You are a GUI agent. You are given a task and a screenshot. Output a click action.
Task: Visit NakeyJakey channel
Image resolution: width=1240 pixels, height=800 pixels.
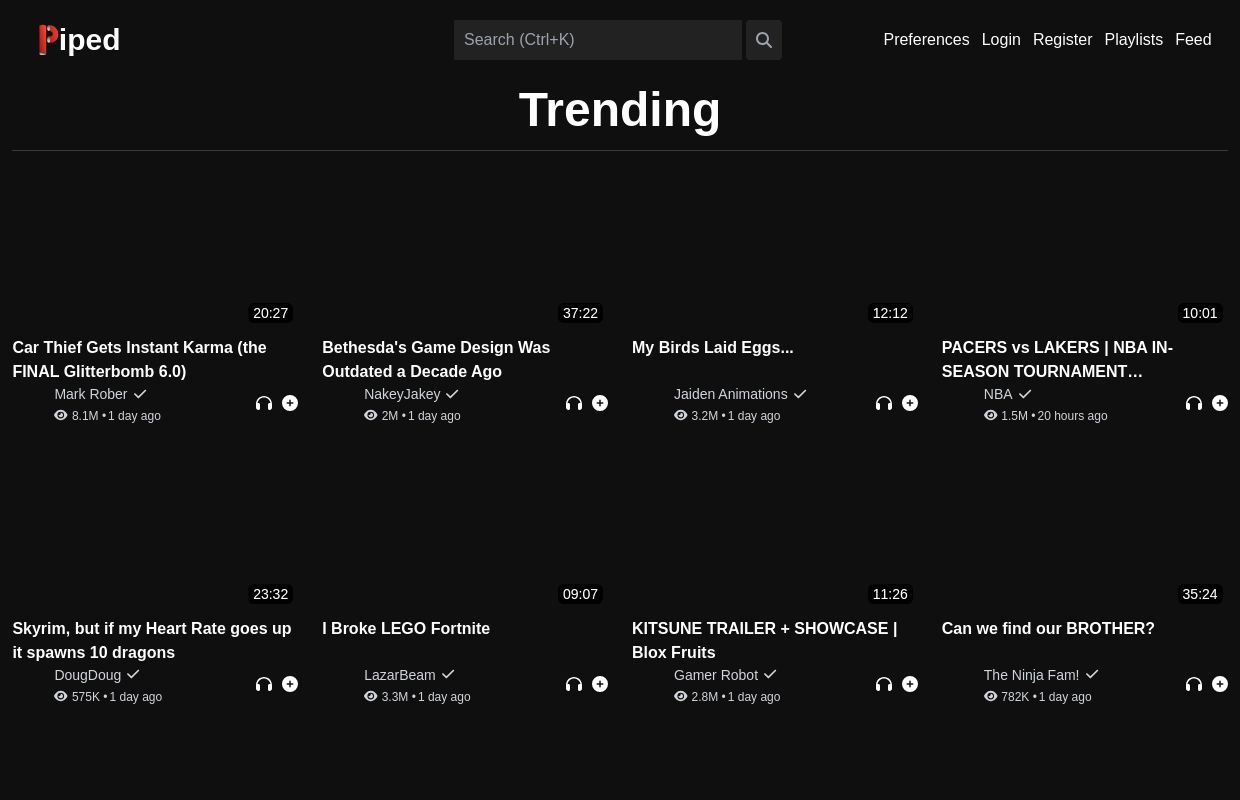(x=402, y=394)
